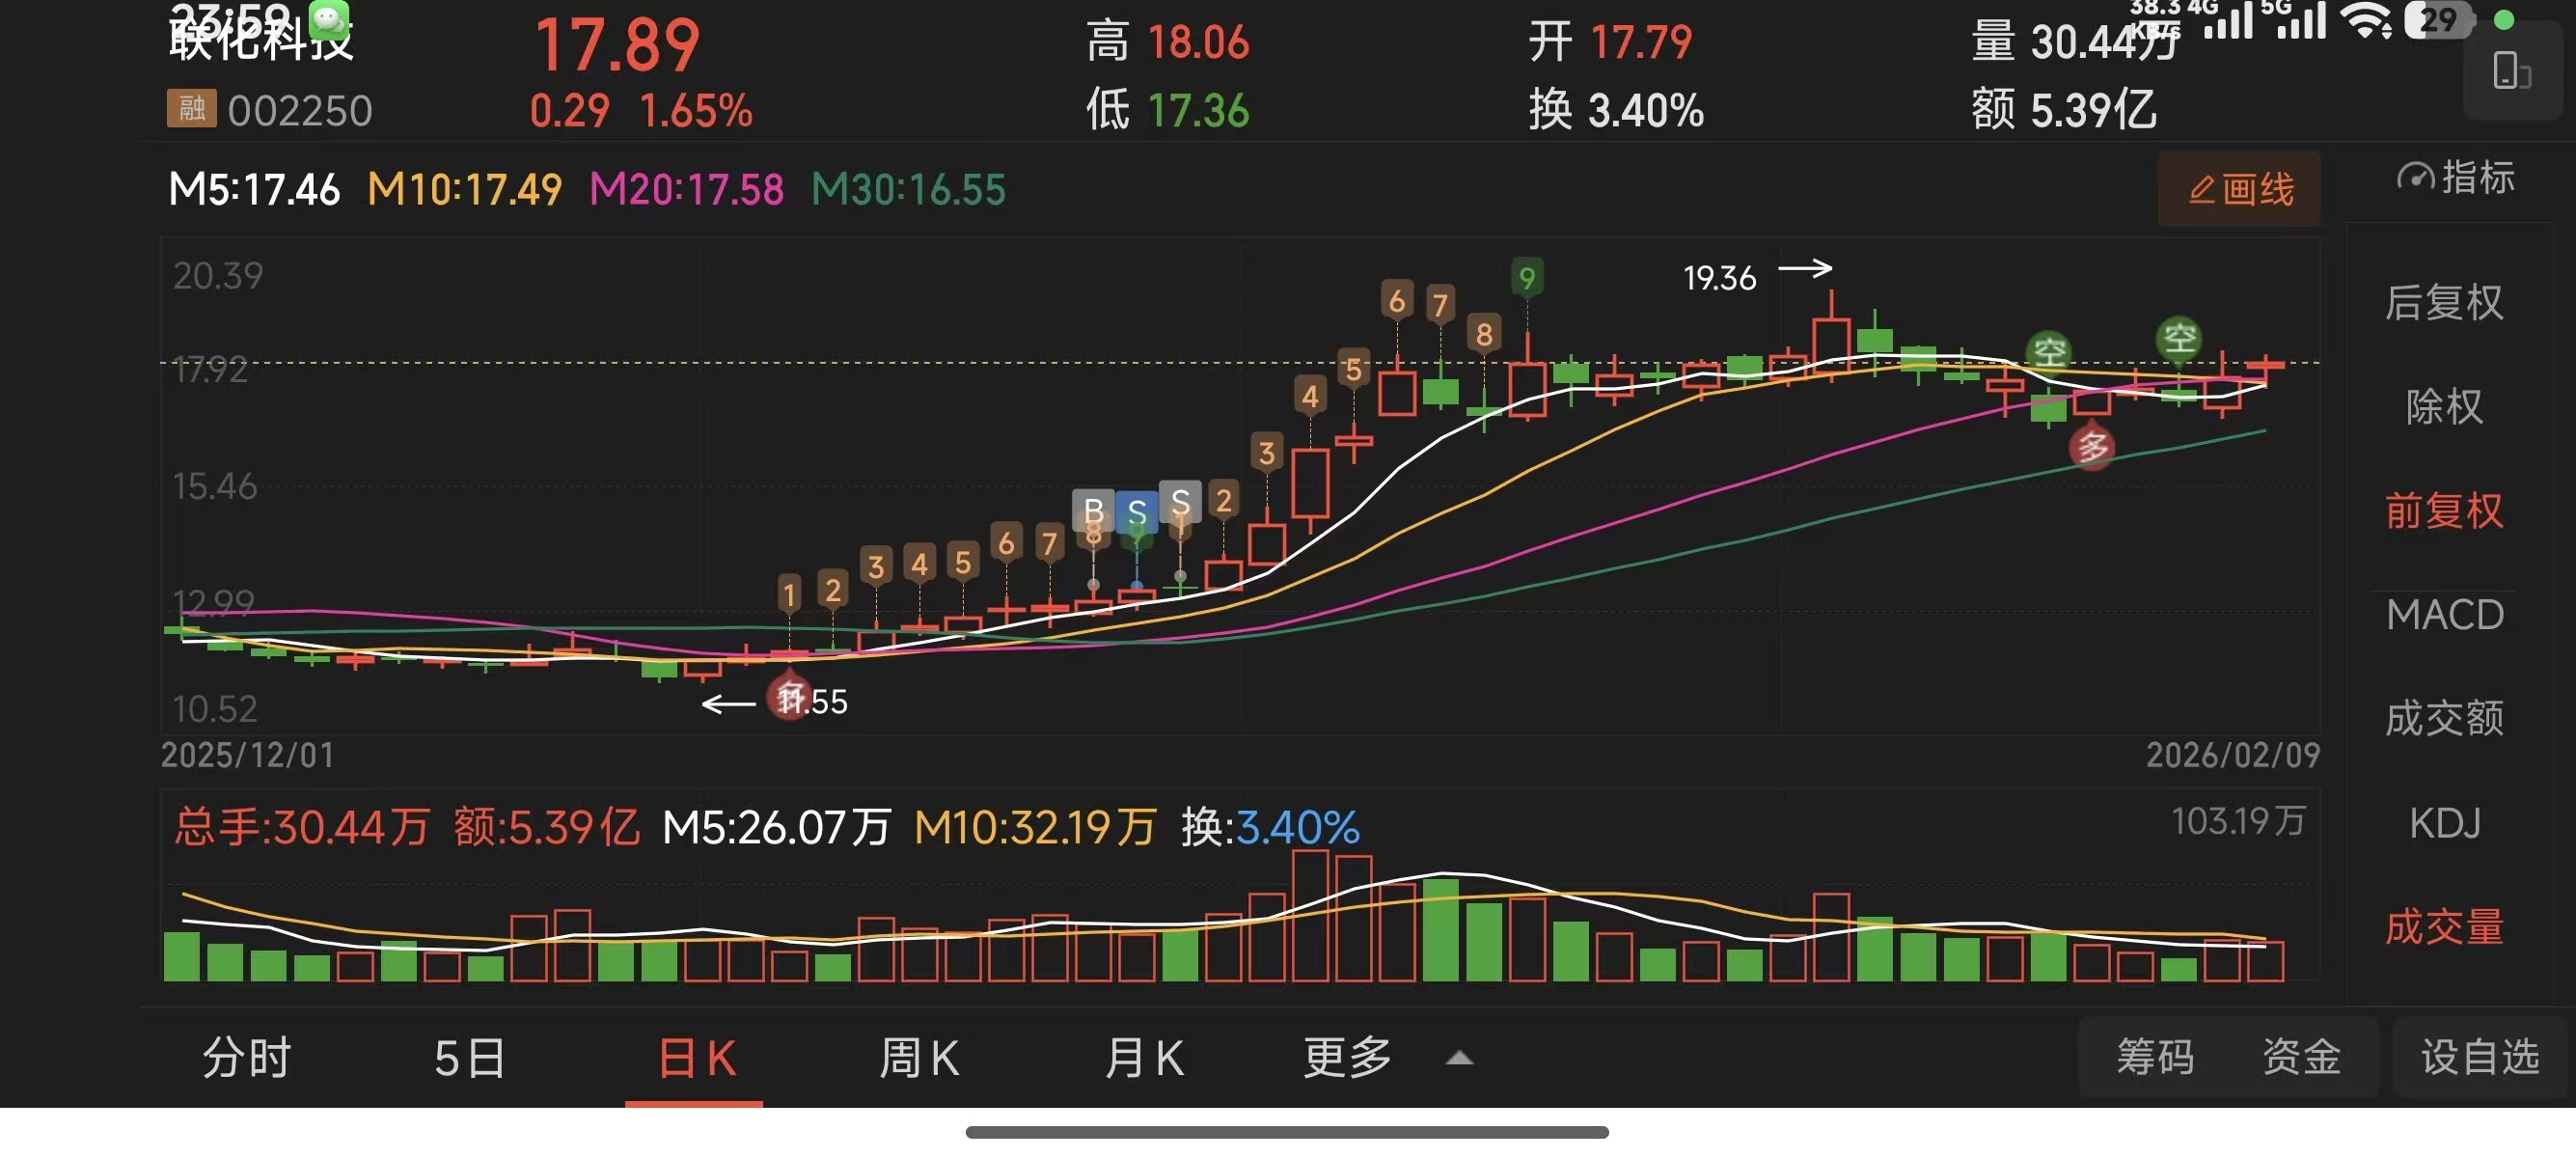The image size is (2576, 1158).
Task: Select 前复权 price adjustment mode
Action: pyautogui.click(x=2444, y=511)
